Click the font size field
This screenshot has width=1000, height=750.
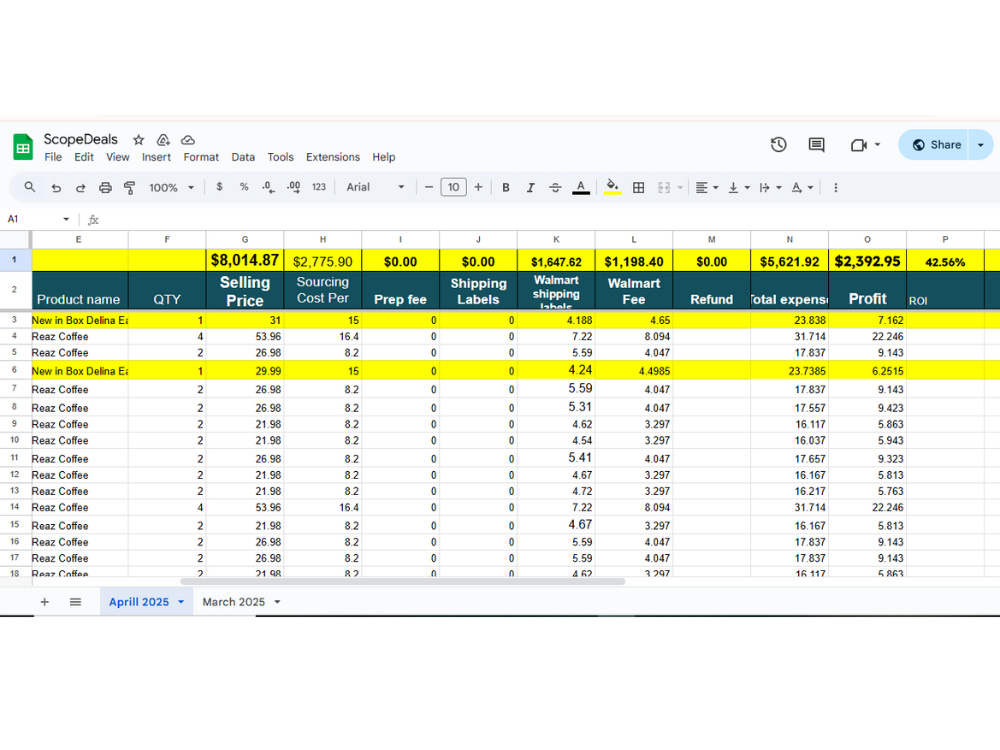(x=453, y=187)
